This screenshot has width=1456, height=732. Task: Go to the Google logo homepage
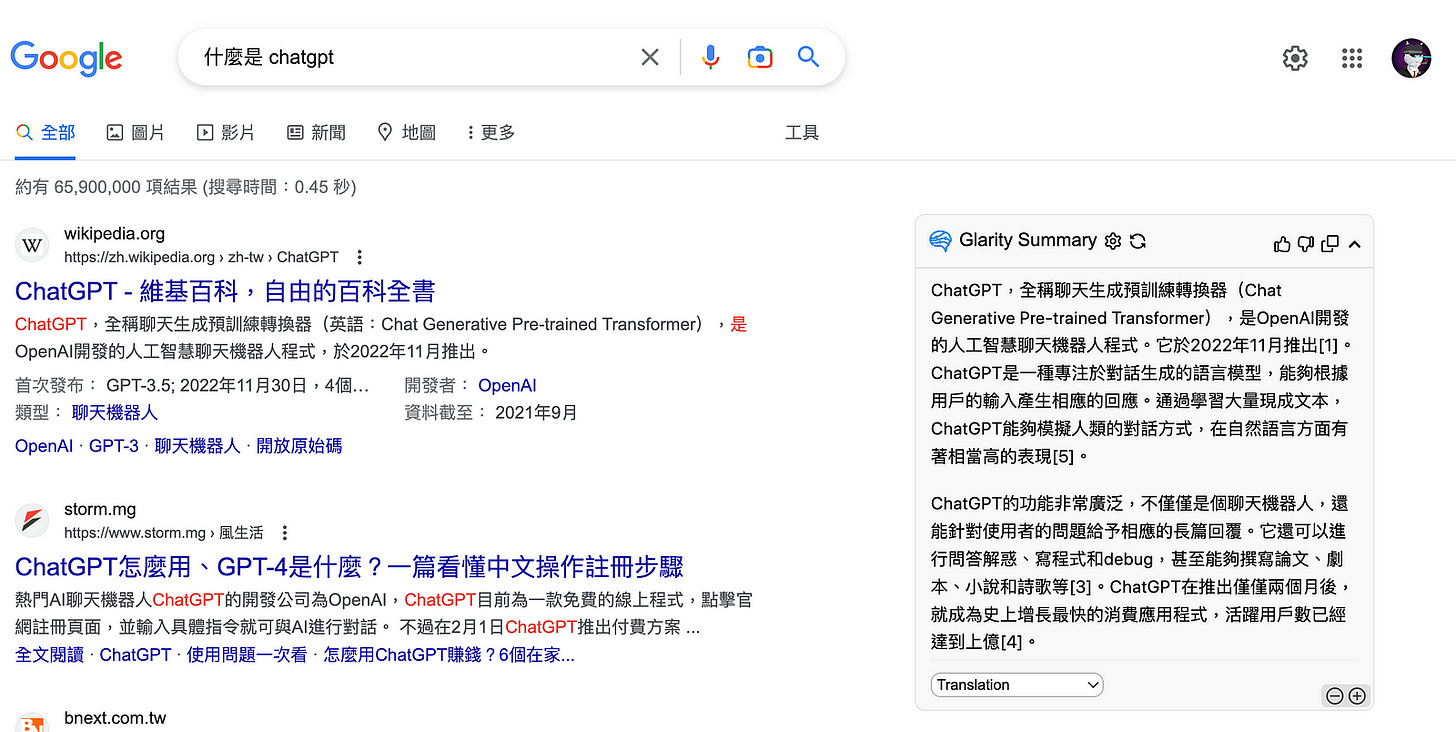66,57
